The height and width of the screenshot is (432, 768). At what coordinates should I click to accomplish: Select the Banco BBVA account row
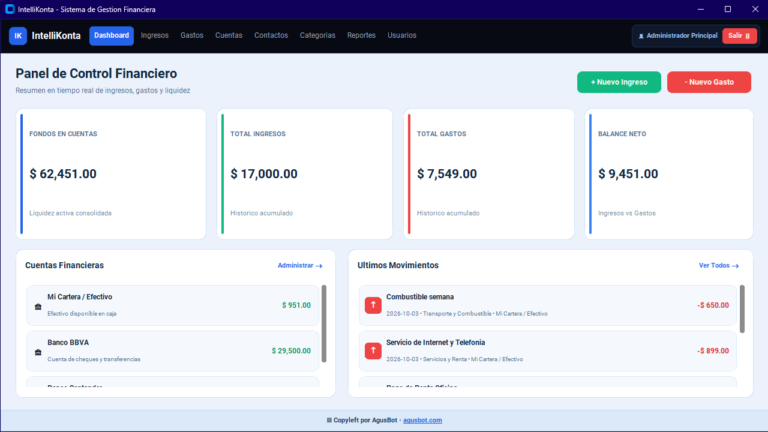[172, 351]
